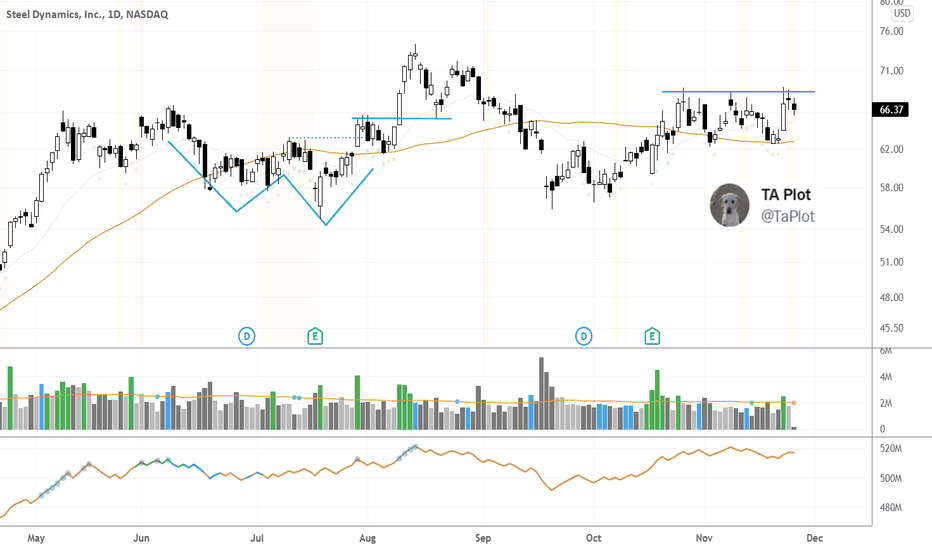Click the 2M volume axis label
932x550 pixels.
[x=886, y=404]
